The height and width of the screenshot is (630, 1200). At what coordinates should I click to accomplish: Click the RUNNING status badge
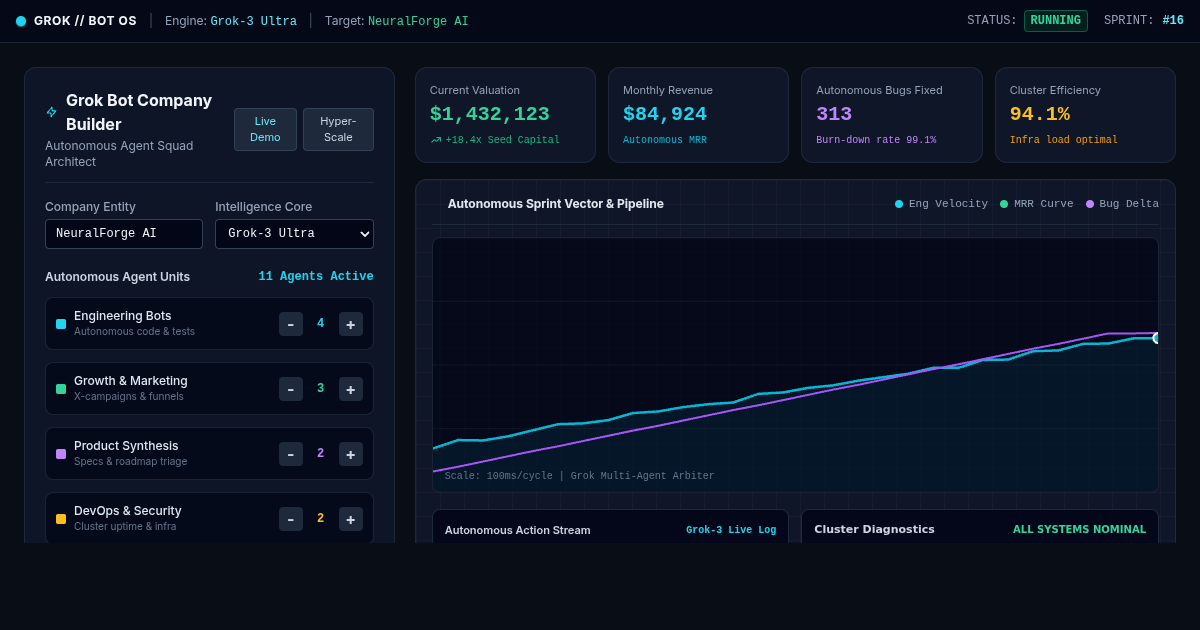1056,21
